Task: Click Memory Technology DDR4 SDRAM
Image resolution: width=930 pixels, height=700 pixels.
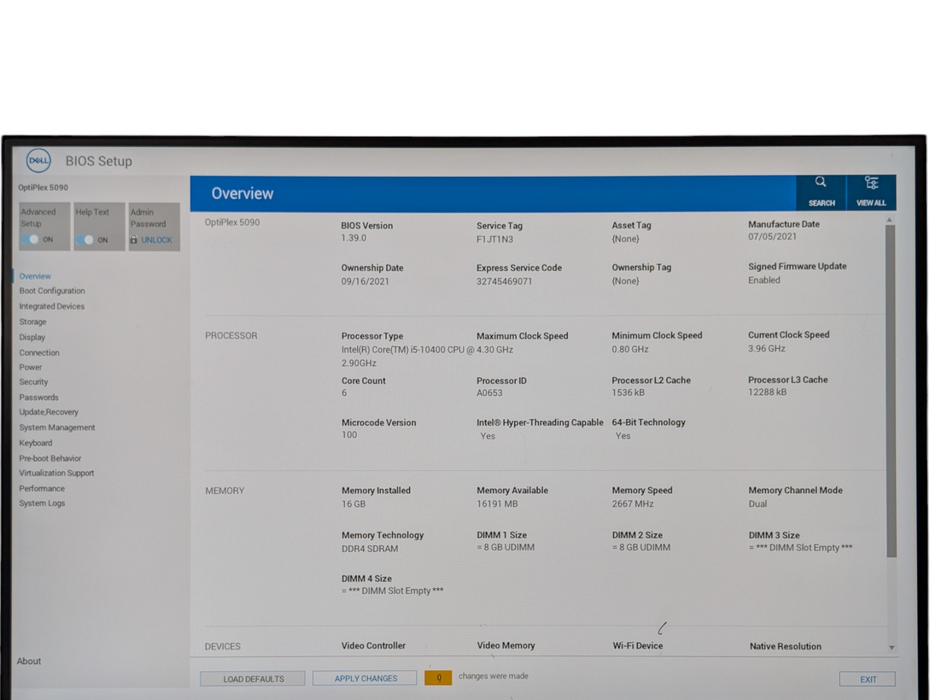Action: (370, 549)
